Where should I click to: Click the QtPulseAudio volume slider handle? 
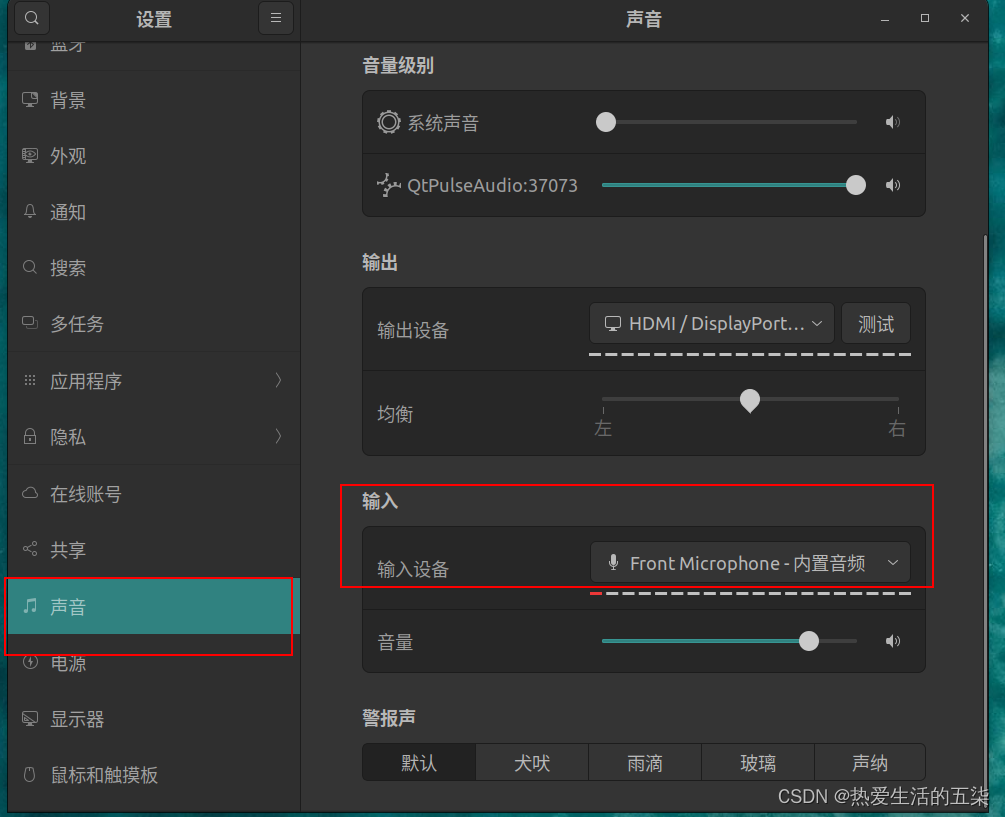(x=856, y=185)
